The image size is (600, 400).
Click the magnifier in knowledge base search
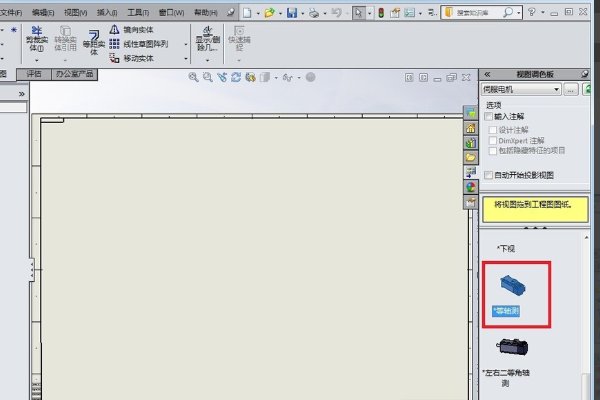coord(508,12)
